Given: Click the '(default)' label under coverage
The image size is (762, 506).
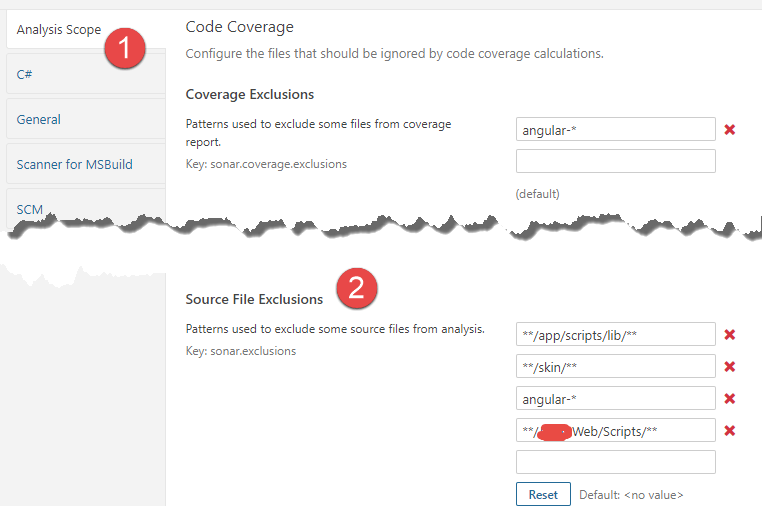Looking at the screenshot, I should coord(537,194).
